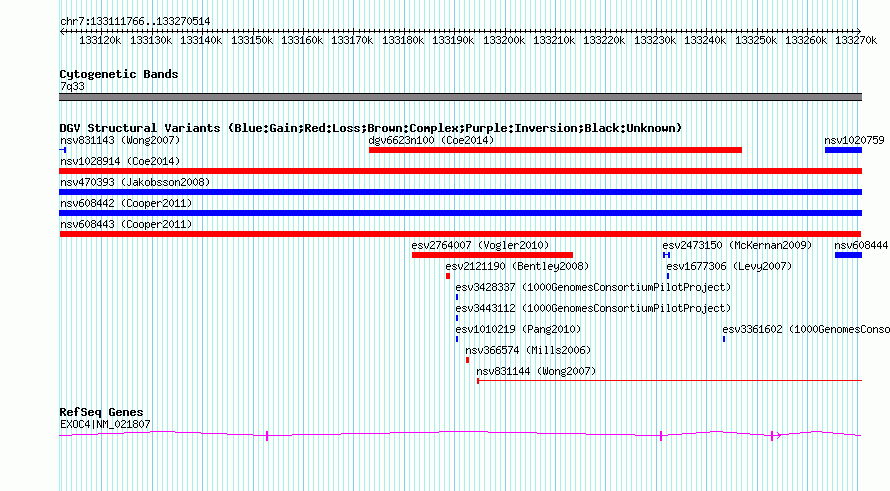Select the EXOC4 exon mark under esv2473150
The height and width of the screenshot is (491, 890).
pos(661,436)
